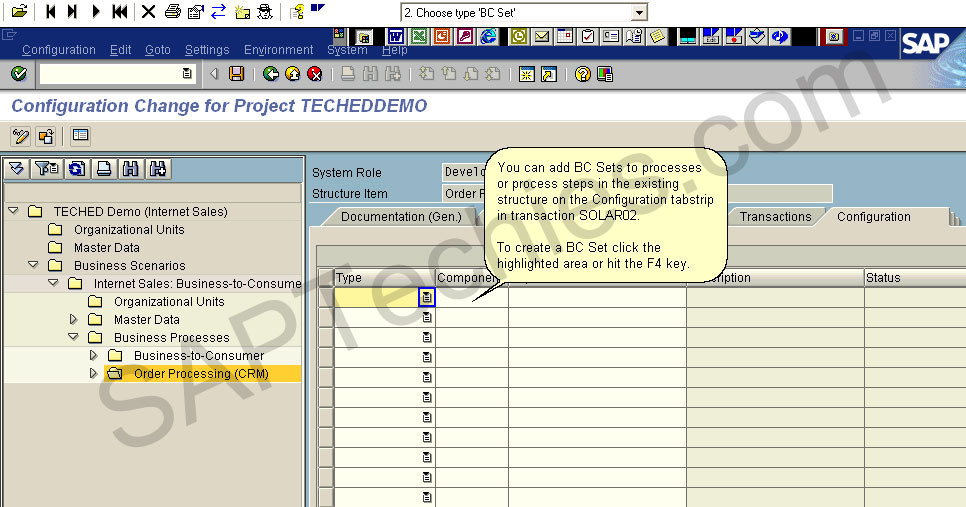Click the red Cancel icon
The width and height of the screenshot is (966, 507).
[315, 74]
